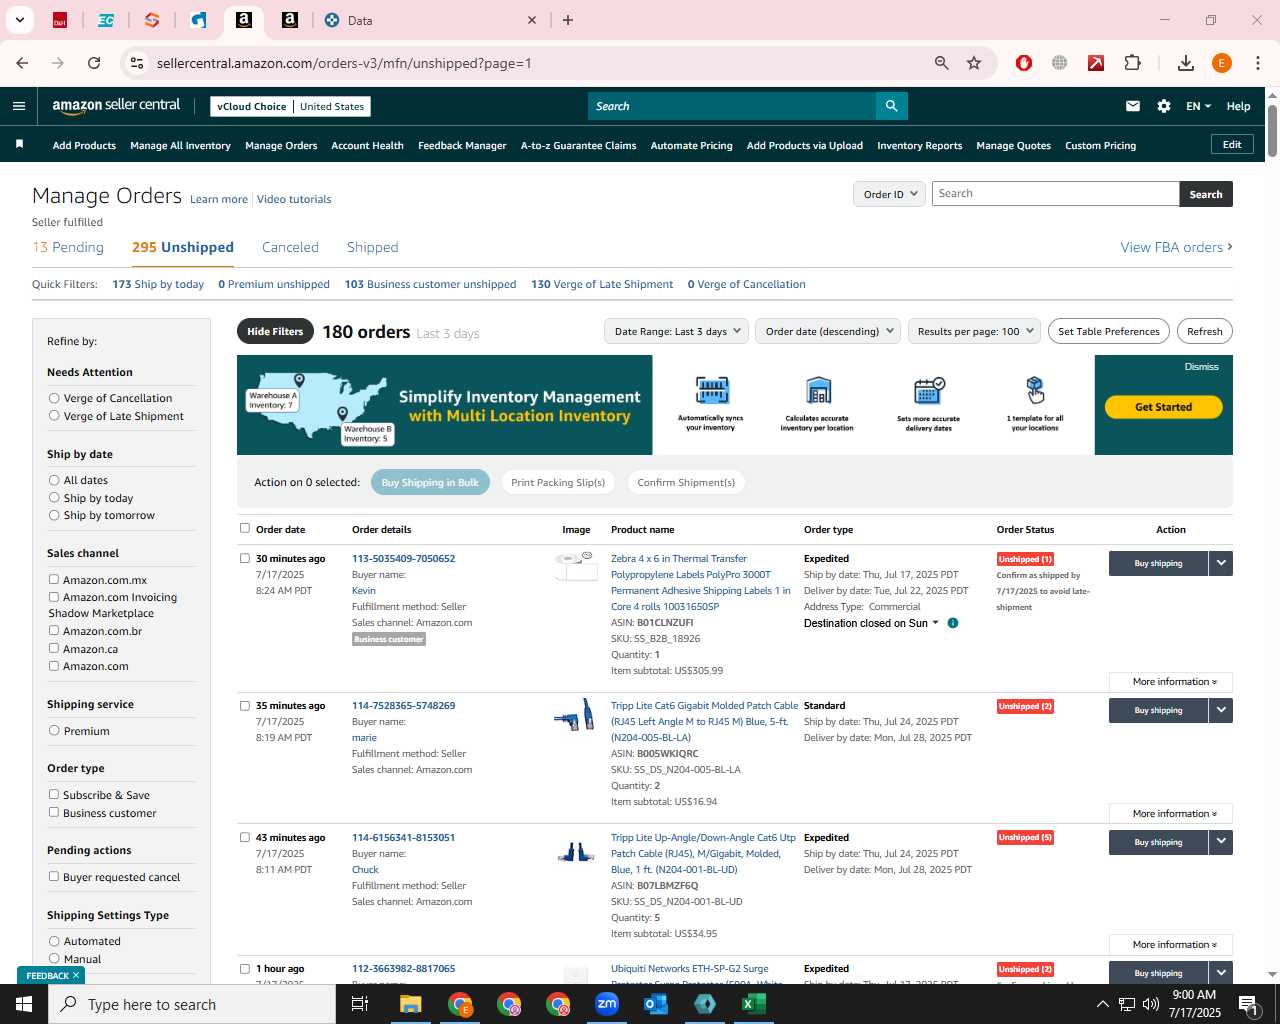Check the Business customer order type

click(54, 812)
